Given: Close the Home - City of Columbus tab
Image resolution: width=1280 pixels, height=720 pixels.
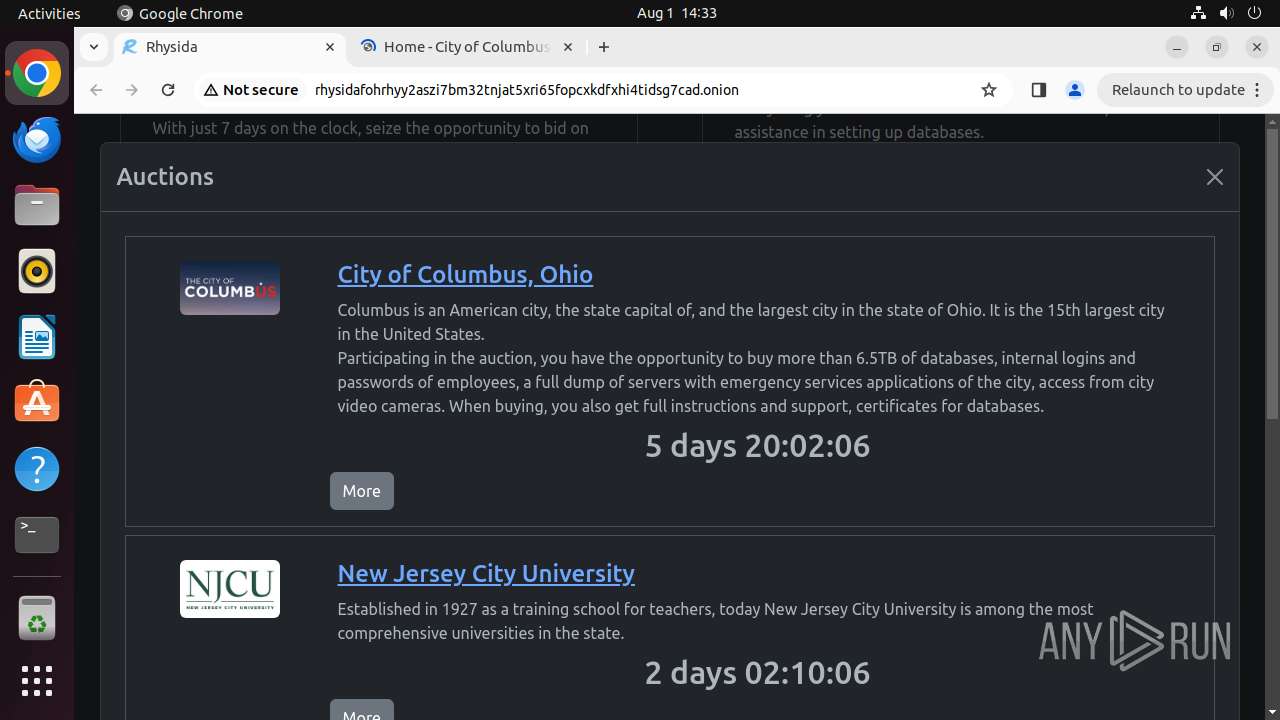Looking at the screenshot, I should click(568, 47).
